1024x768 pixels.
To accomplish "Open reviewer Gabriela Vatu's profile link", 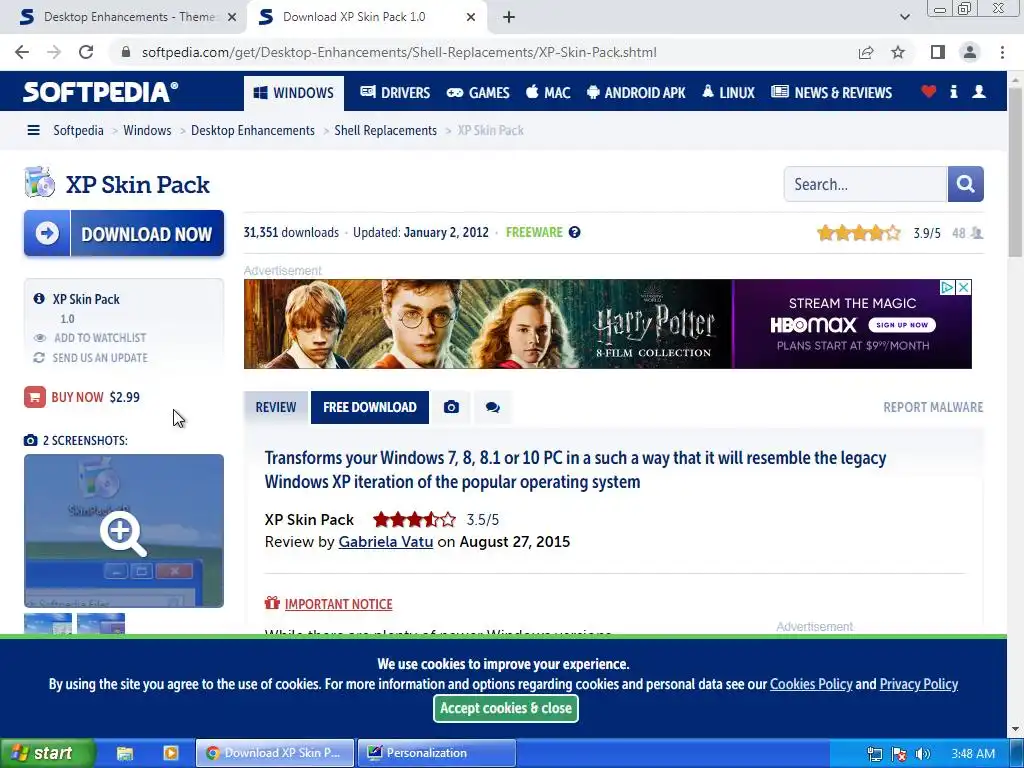I will click(x=385, y=542).
